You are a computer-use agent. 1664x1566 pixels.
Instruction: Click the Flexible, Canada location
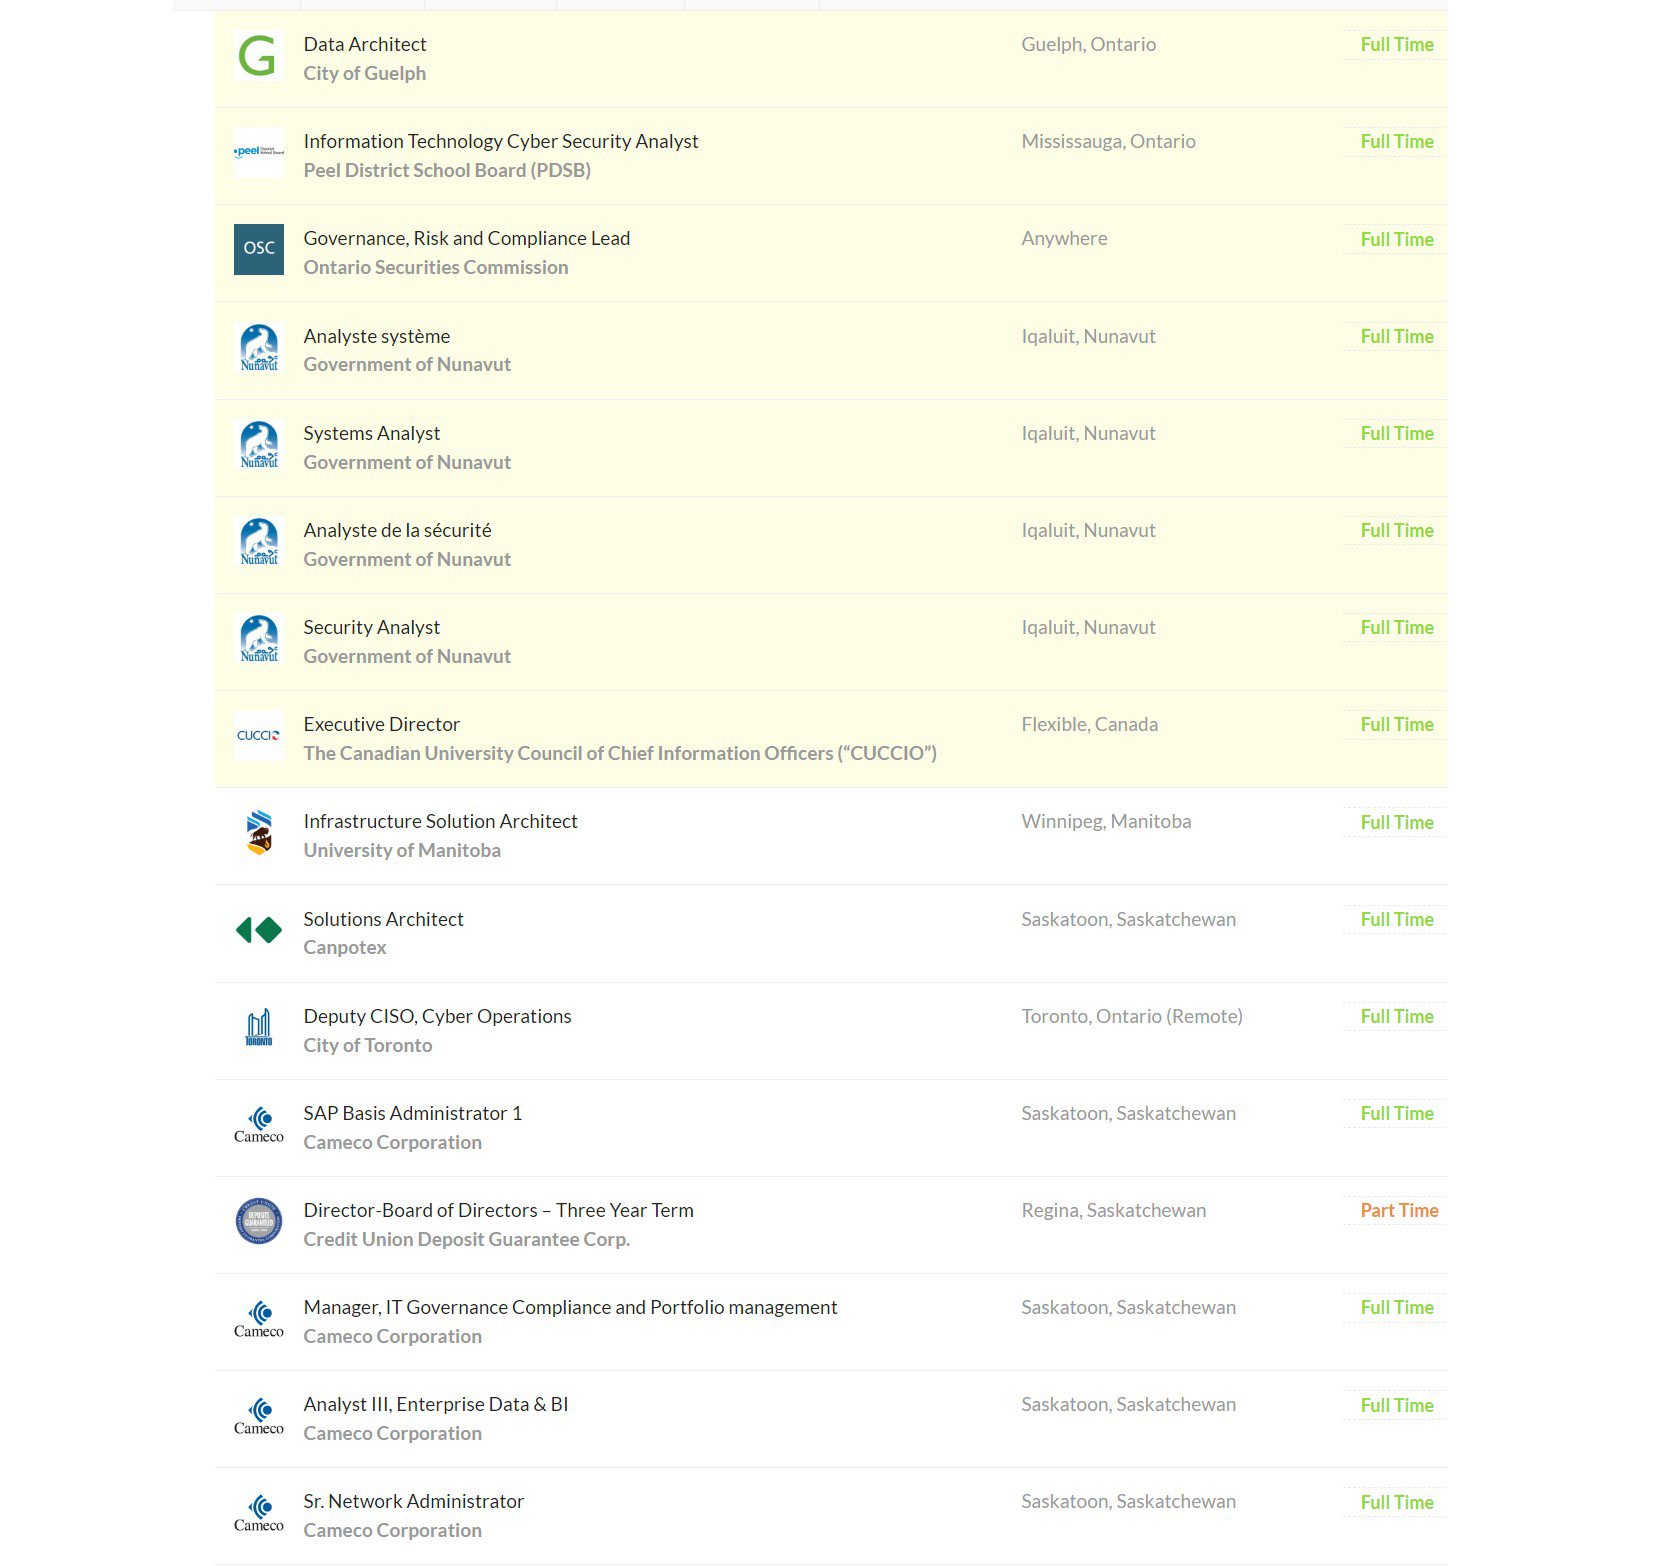[1090, 724]
